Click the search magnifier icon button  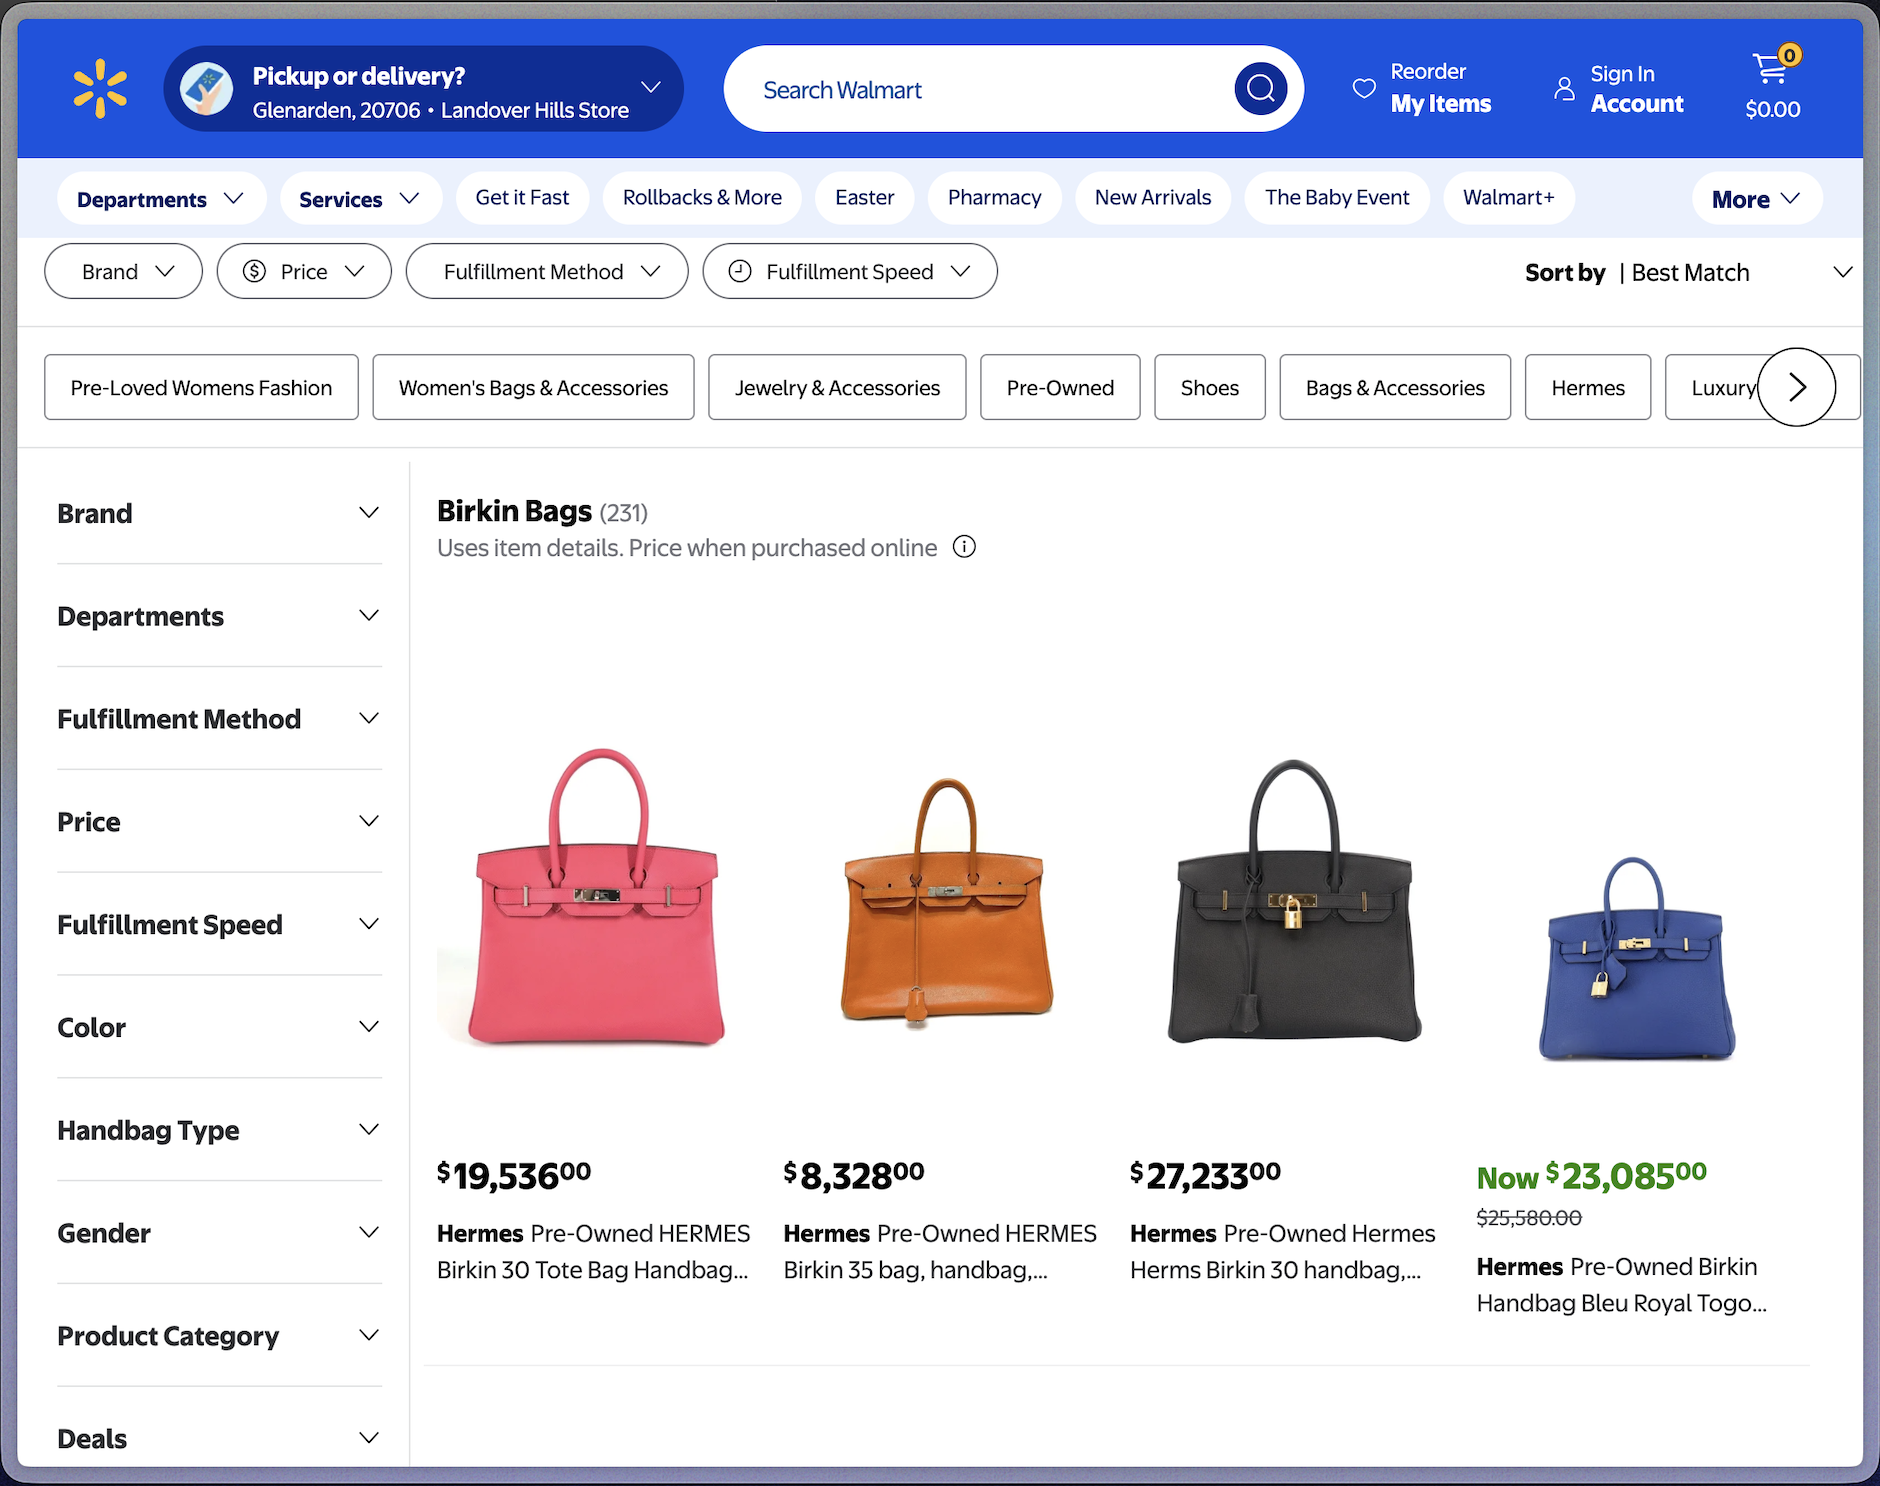(1260, 89)
